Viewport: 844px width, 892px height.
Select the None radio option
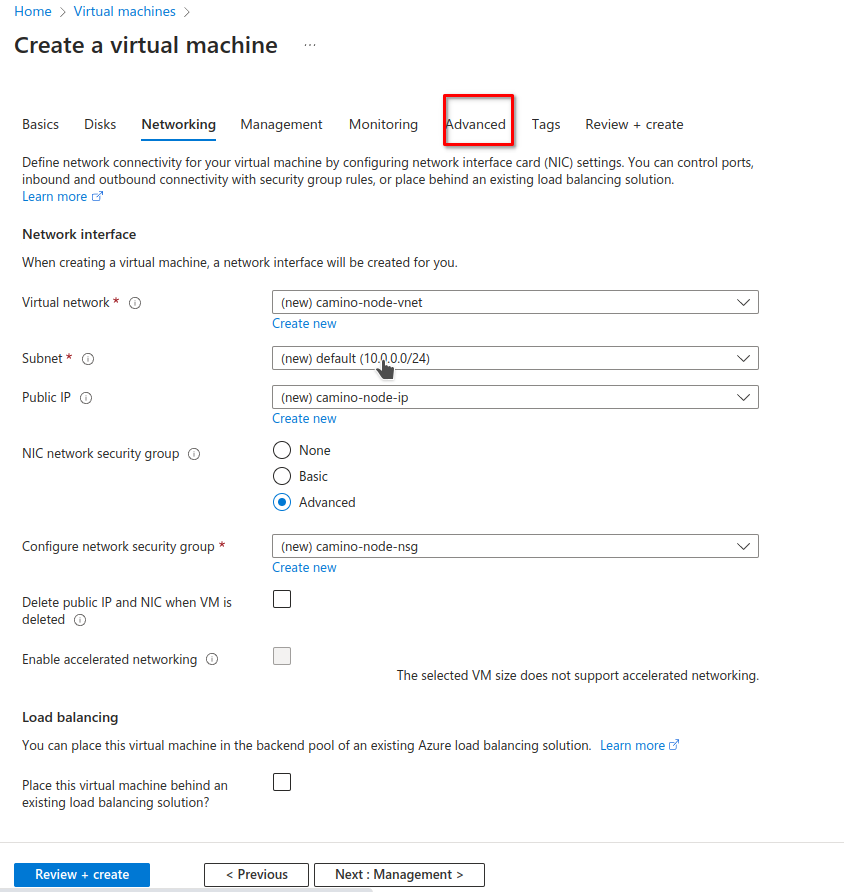(x=282, y=451)
